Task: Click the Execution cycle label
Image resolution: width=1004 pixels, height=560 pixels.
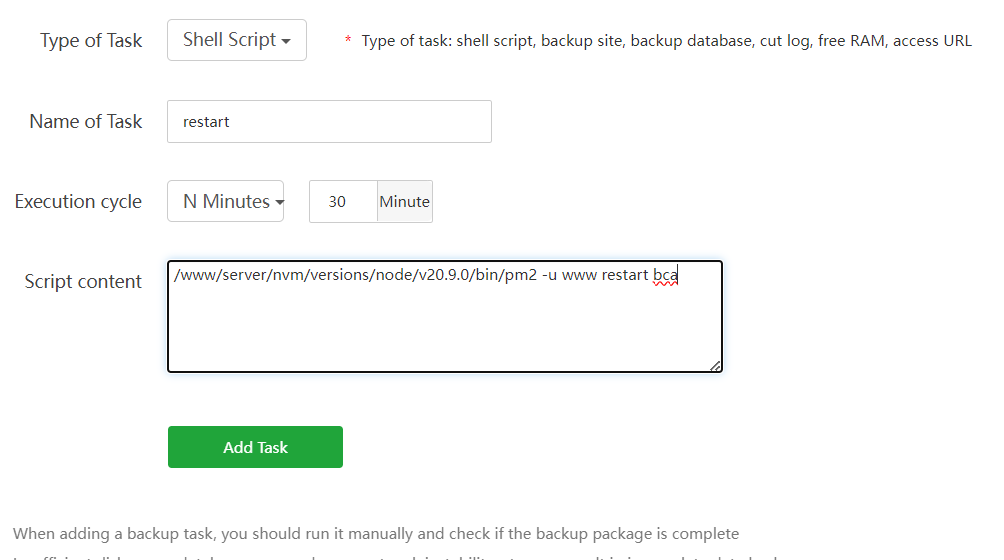Action: pyautogui.click(x=78, y=201)
